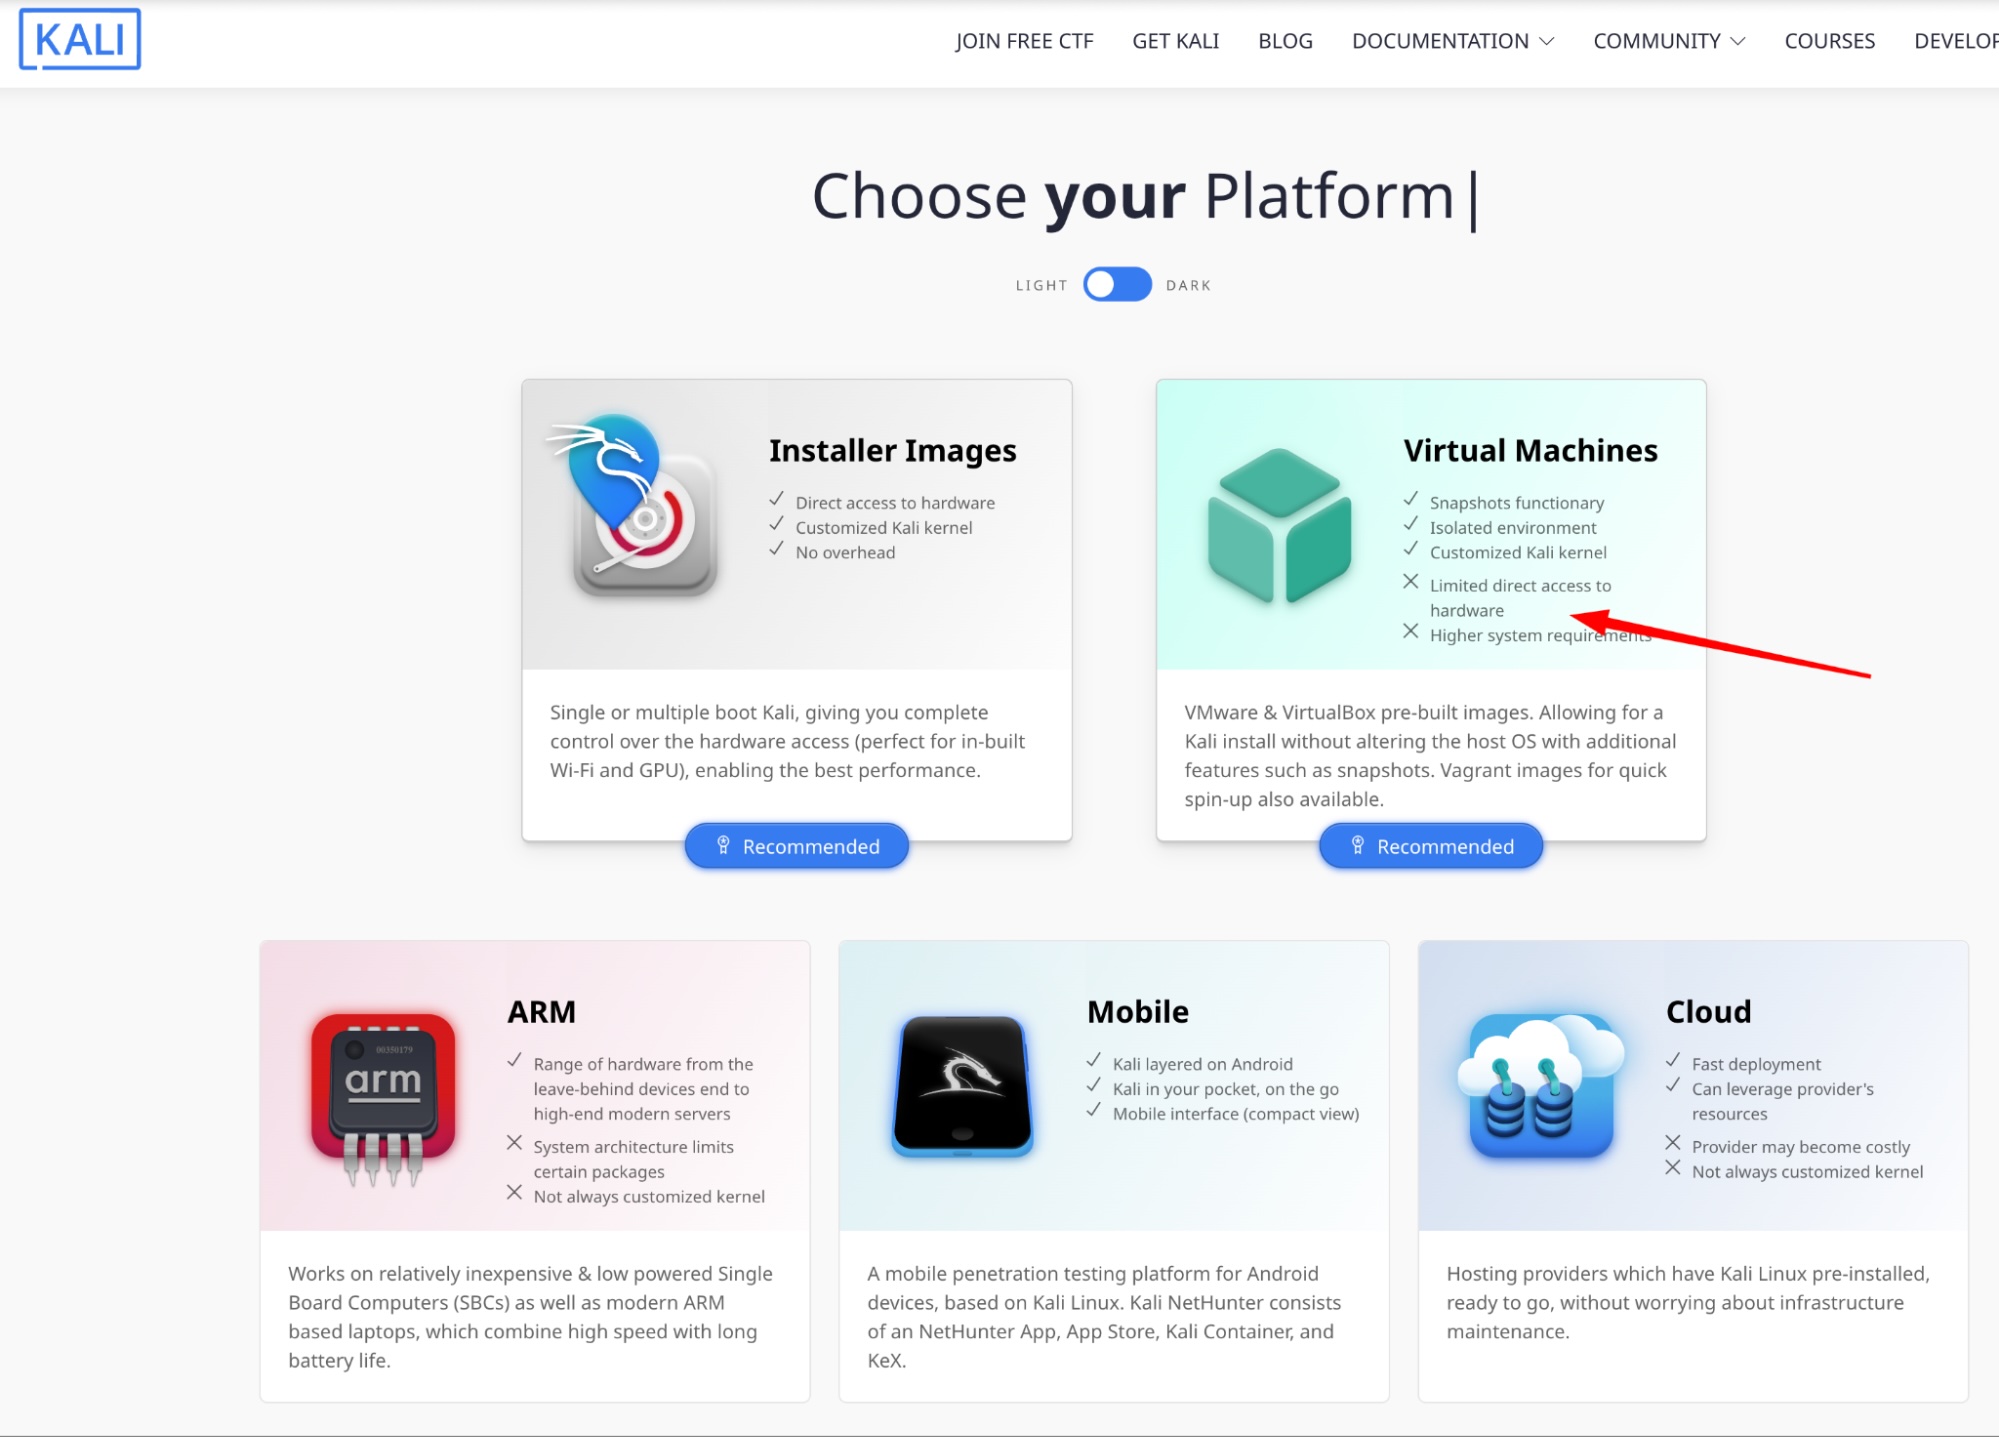The width and height of the screenshot is (1999, 1437).
Task: Click lightbulb icon on Virtual Machines Recommended badge
Action: pyautogui.click(x=1357, y=846)
